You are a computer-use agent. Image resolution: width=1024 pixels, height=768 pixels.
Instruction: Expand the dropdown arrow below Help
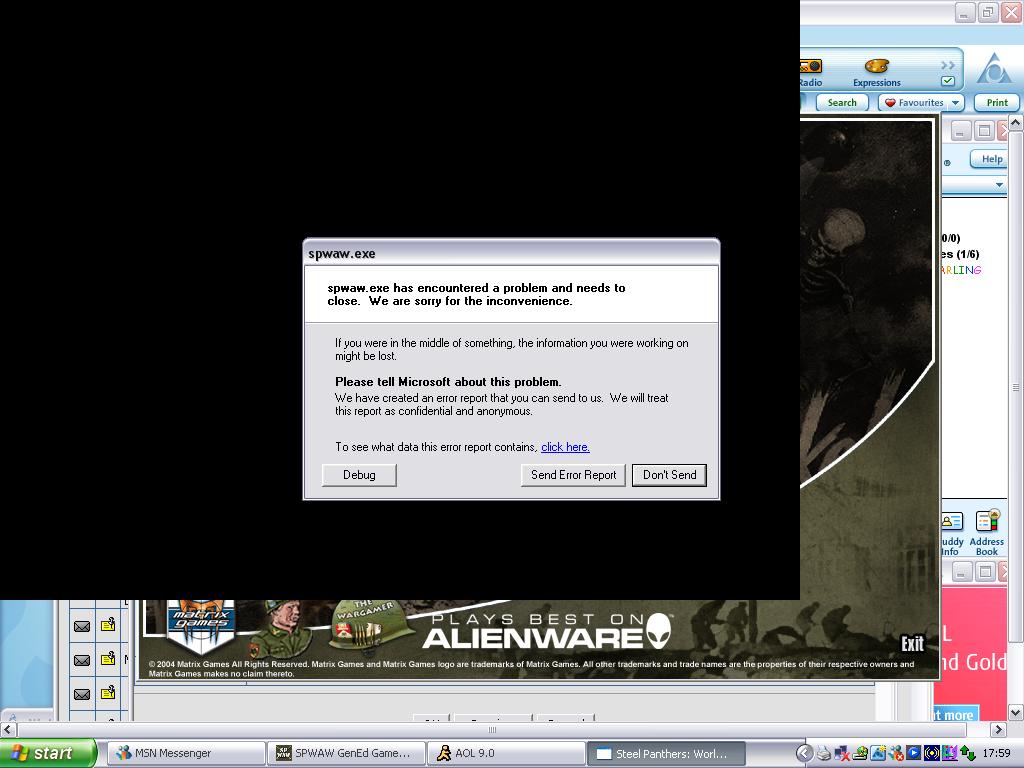999,185
